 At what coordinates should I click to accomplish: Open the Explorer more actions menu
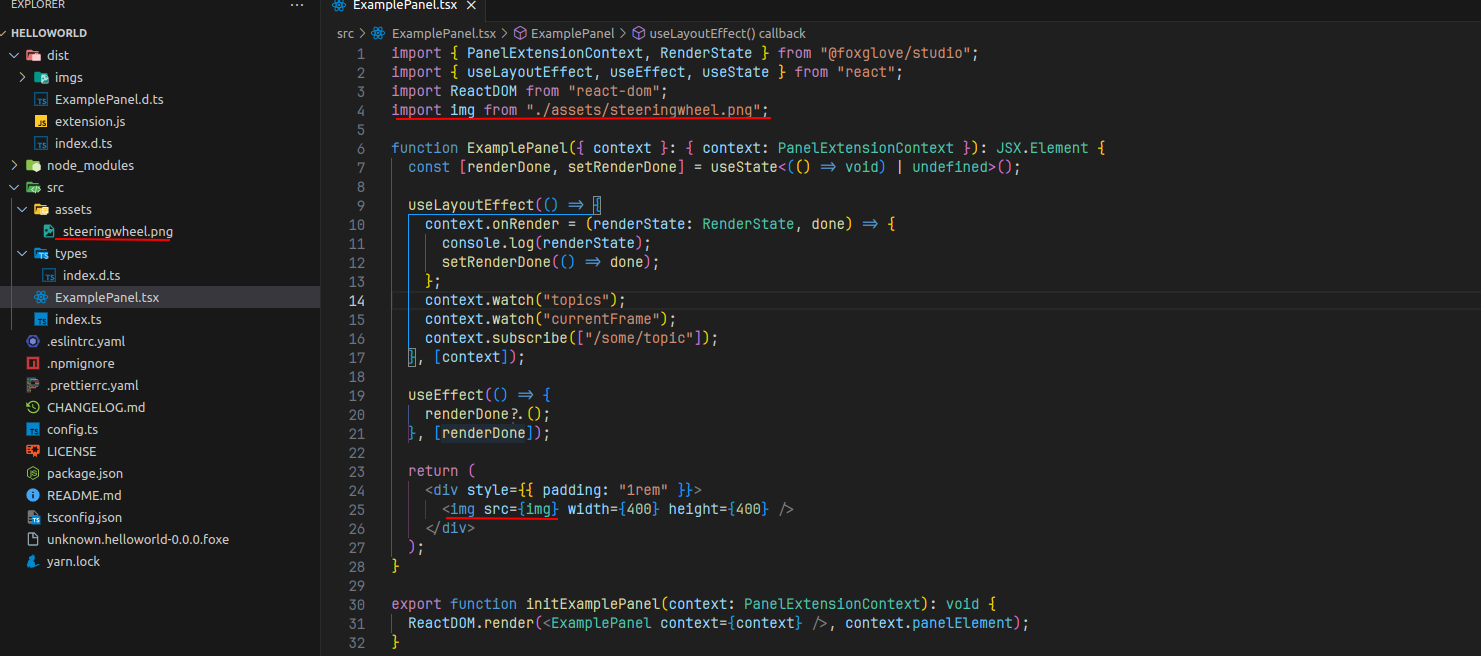tap(297, 7)
